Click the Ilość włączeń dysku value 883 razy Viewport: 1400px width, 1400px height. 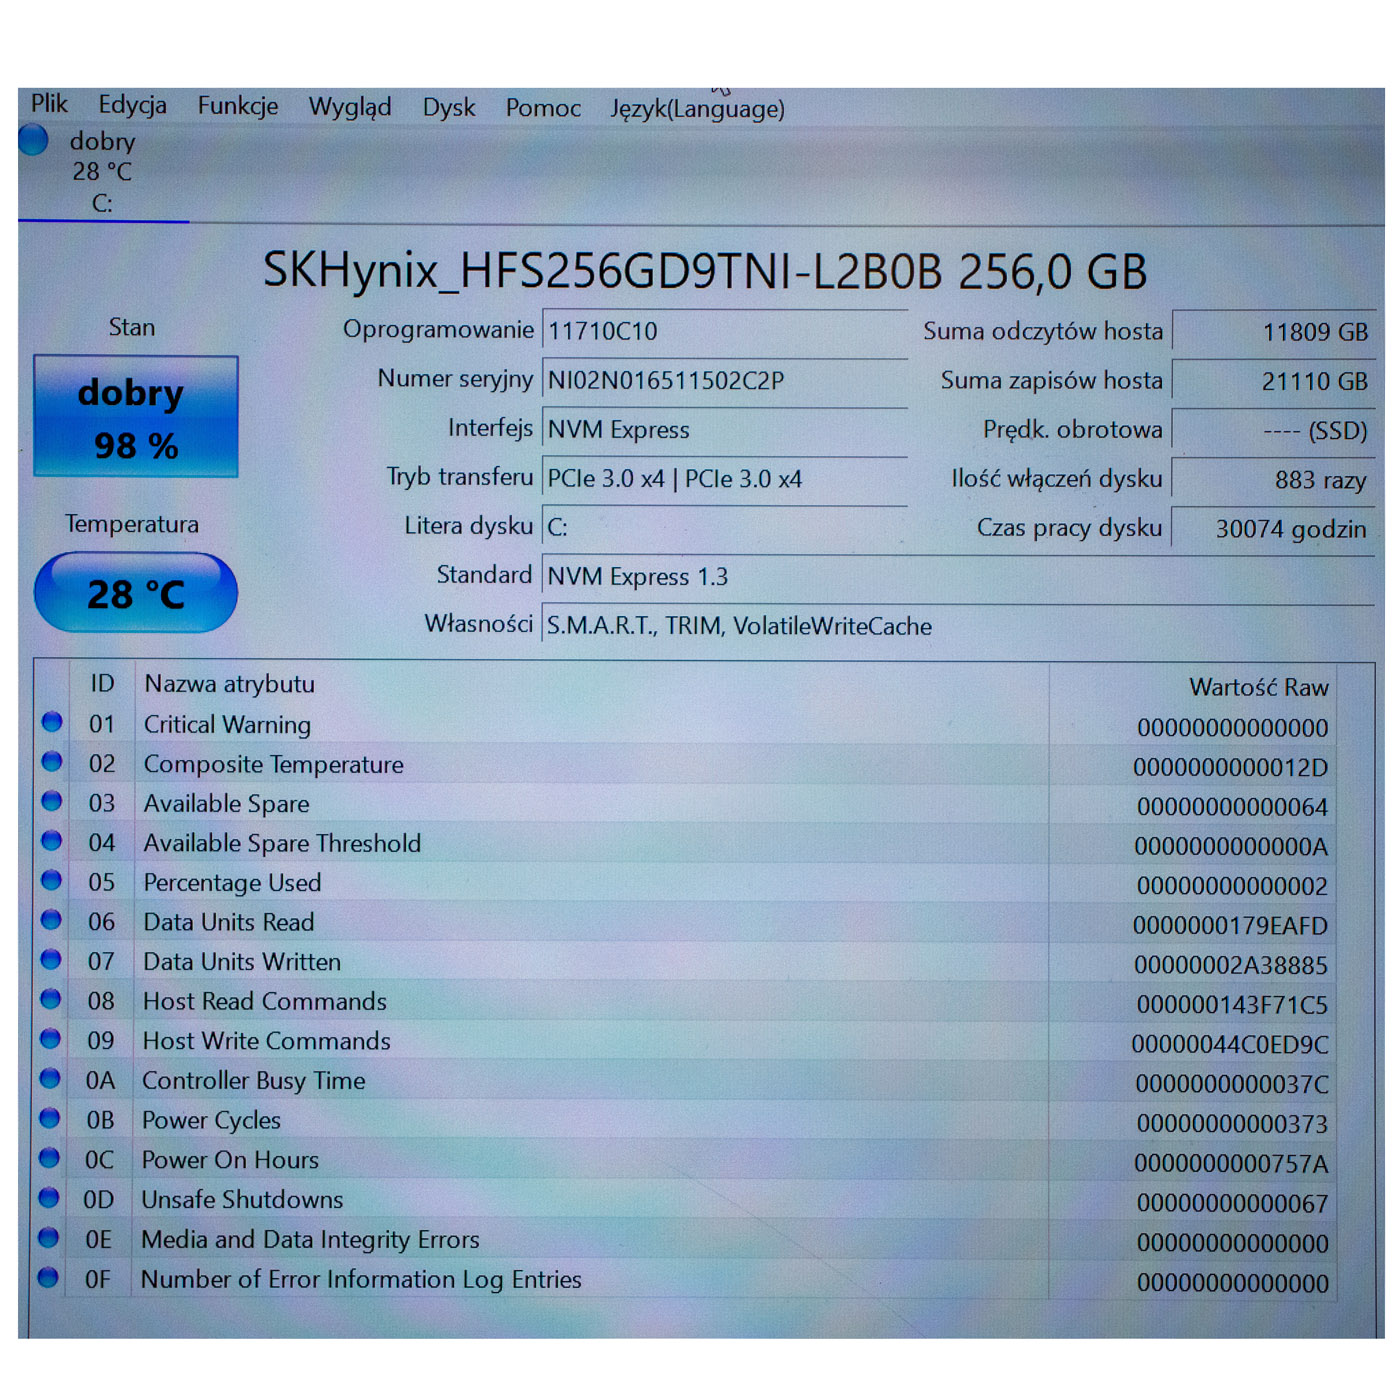coord(1273,480)
